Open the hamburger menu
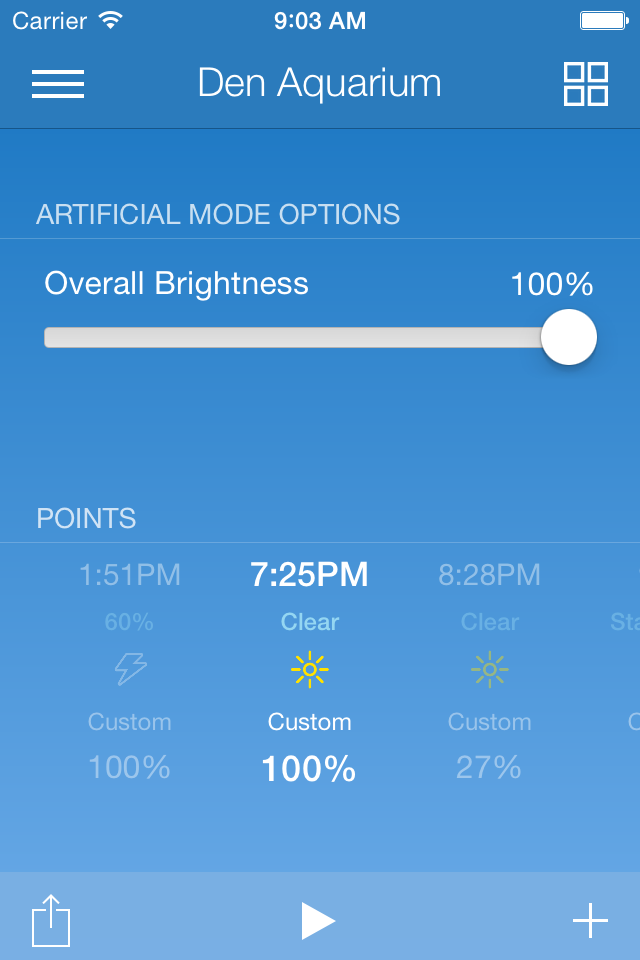Viewport: 640px width, 960px height. click(58, 84)
